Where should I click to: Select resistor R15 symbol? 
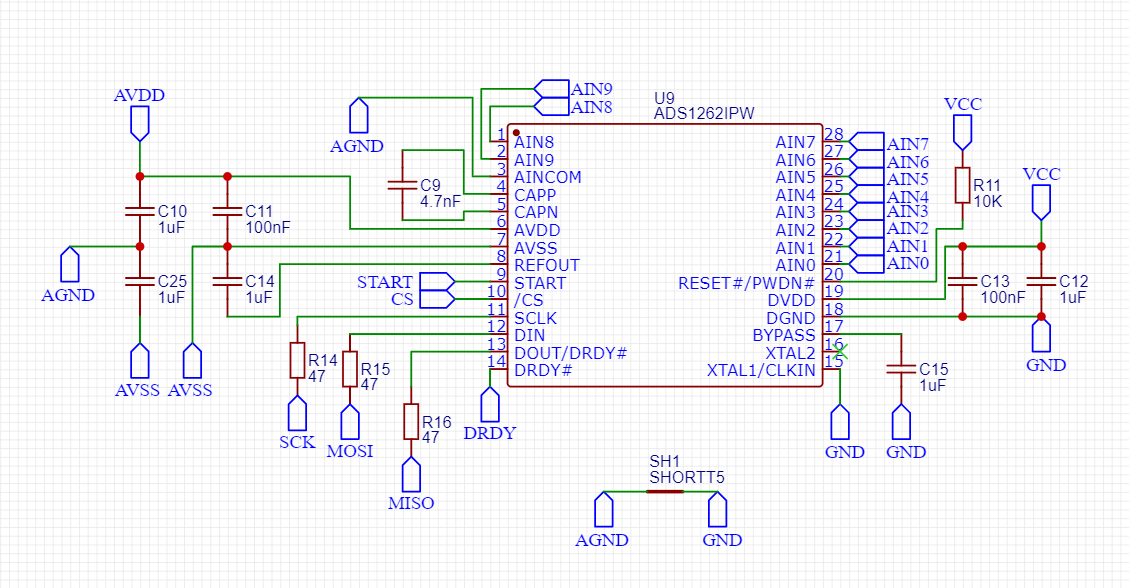[x=350, y=369]
